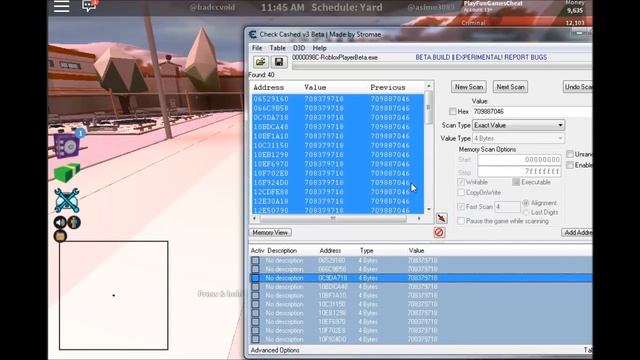640x360 pixels.
Task: Select the Alignment radio button
Action: coord(526,203)
